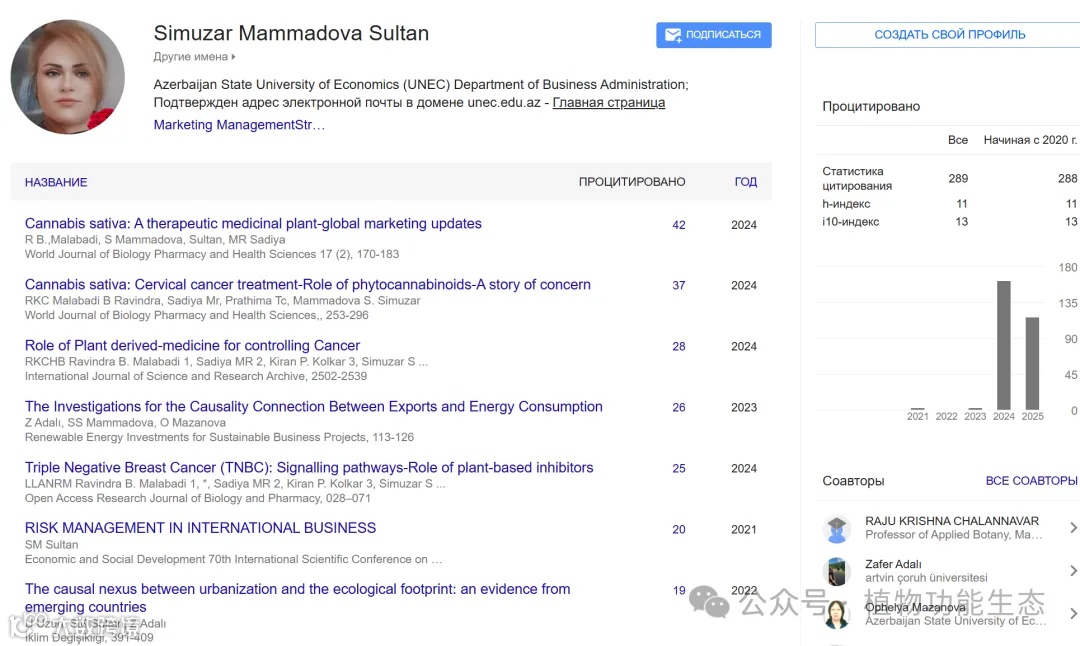Open 'Role of Plant derived-medicine for controlling Cancer'
Viewport: 1080px width, 646px height.
192,346
